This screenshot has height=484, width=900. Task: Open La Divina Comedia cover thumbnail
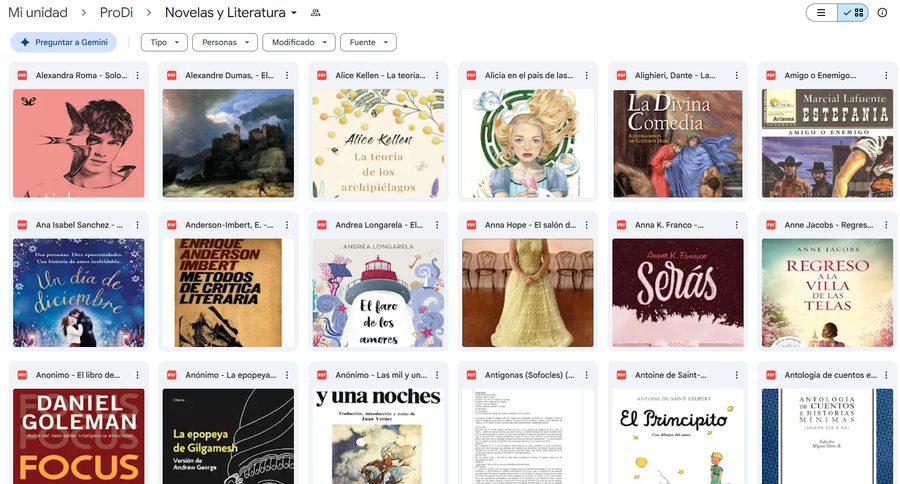[678, 144]
